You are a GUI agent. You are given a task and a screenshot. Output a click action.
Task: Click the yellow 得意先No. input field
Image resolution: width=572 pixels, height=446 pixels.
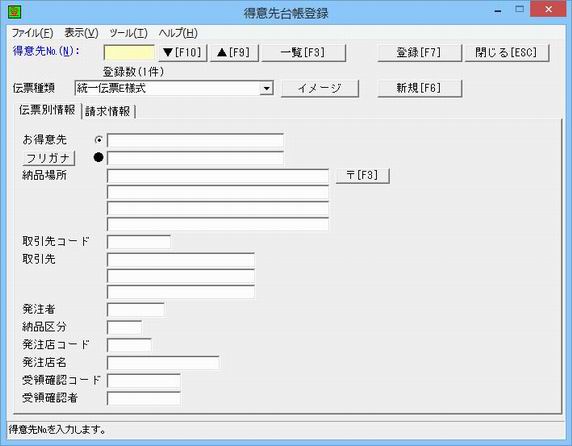point(129,53)
